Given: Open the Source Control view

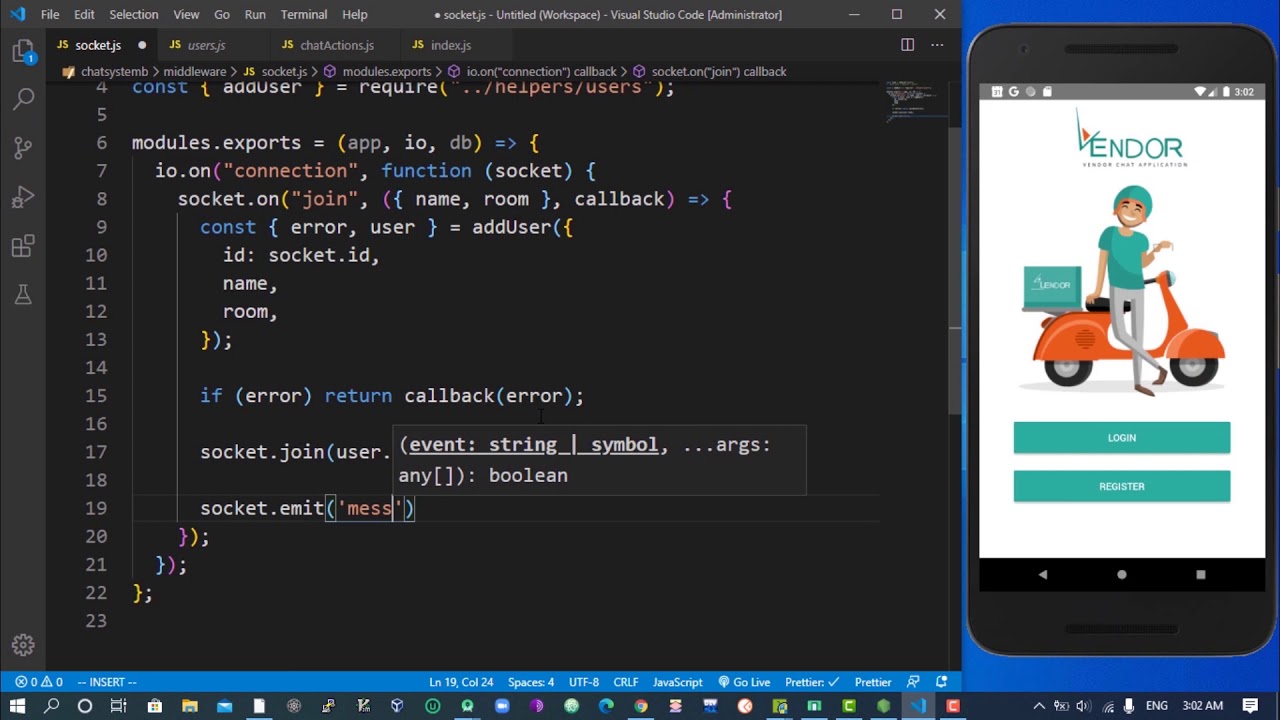Looking at the screenshot, I should pyautogui.click(x=23, y=148).
